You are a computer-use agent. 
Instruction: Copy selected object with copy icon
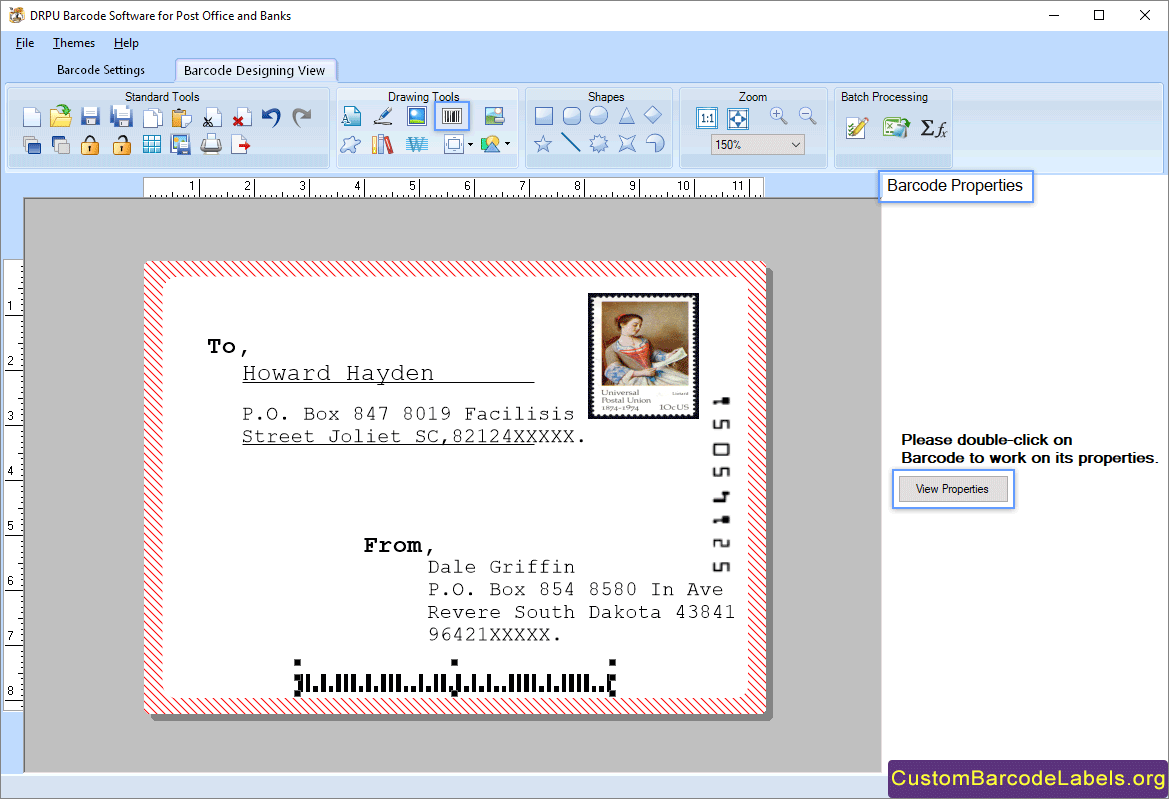tap(152, 118)
